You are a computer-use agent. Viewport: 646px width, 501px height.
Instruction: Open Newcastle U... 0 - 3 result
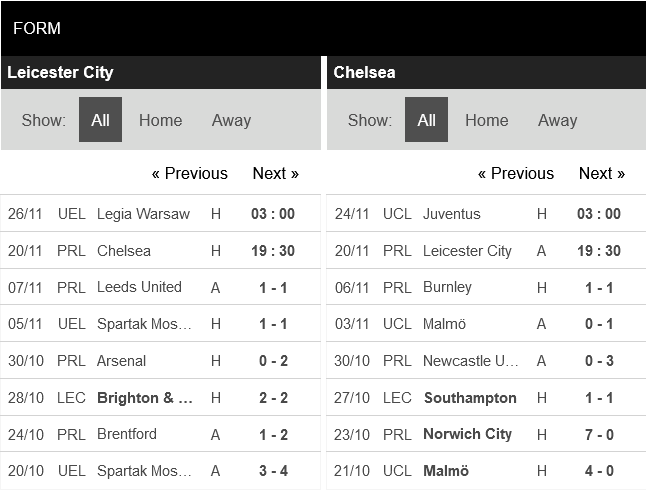point(598,361)
